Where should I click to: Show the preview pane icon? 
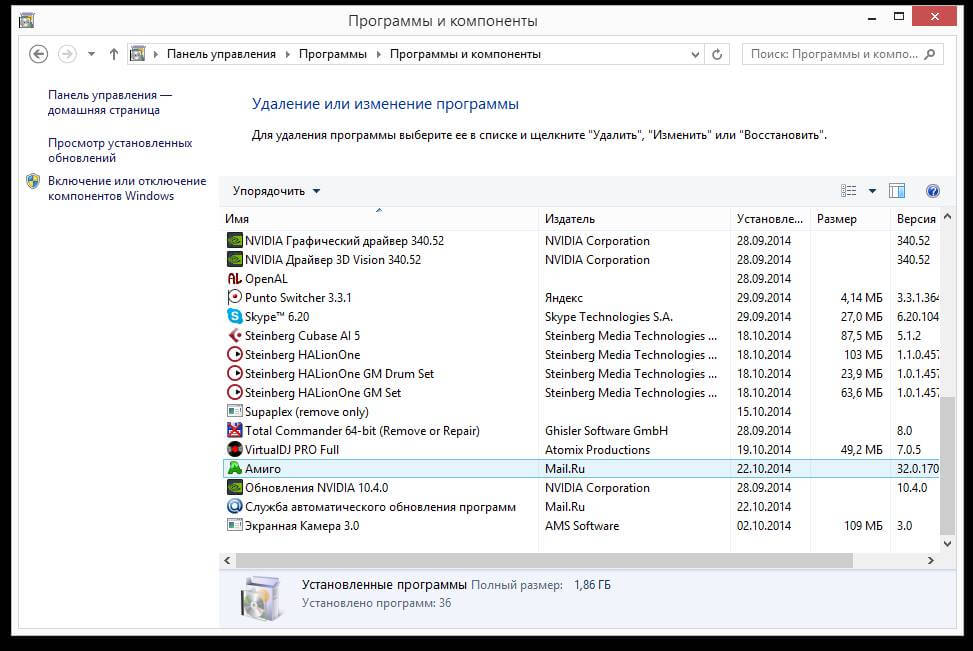897,191
